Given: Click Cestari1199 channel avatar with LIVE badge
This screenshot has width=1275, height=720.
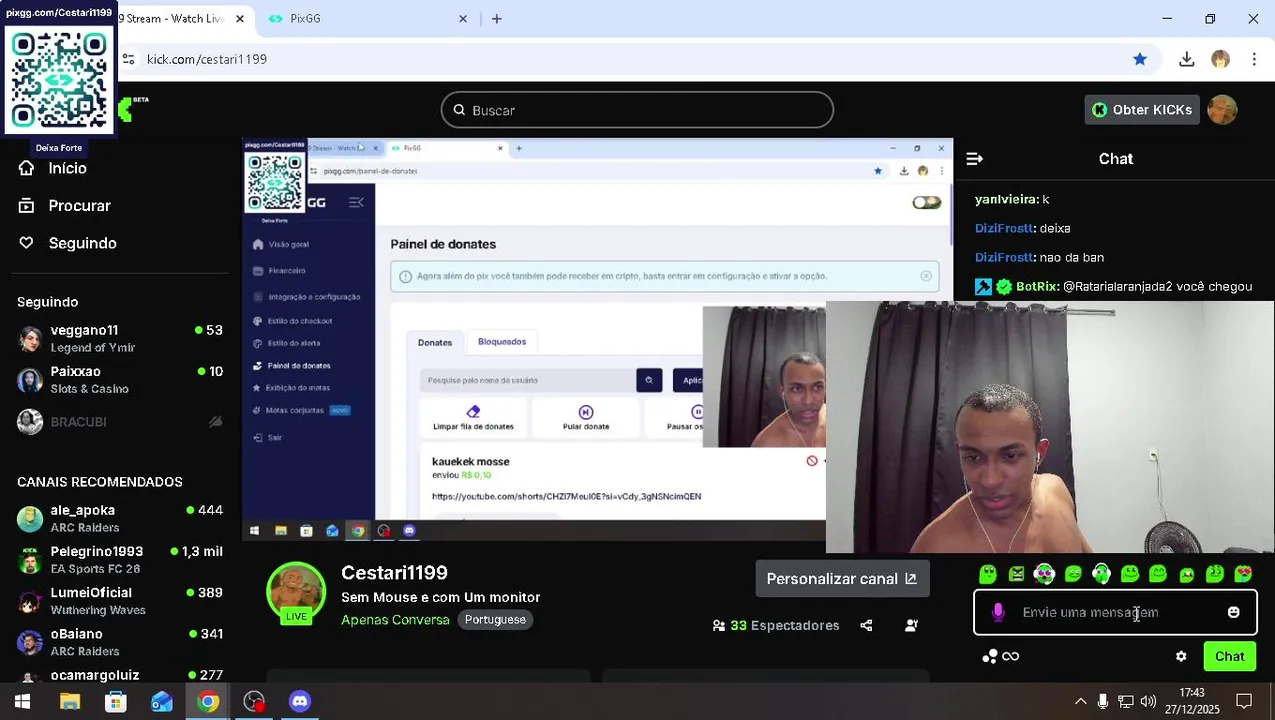Looking at the screenshot, I should tap(296, 592).
